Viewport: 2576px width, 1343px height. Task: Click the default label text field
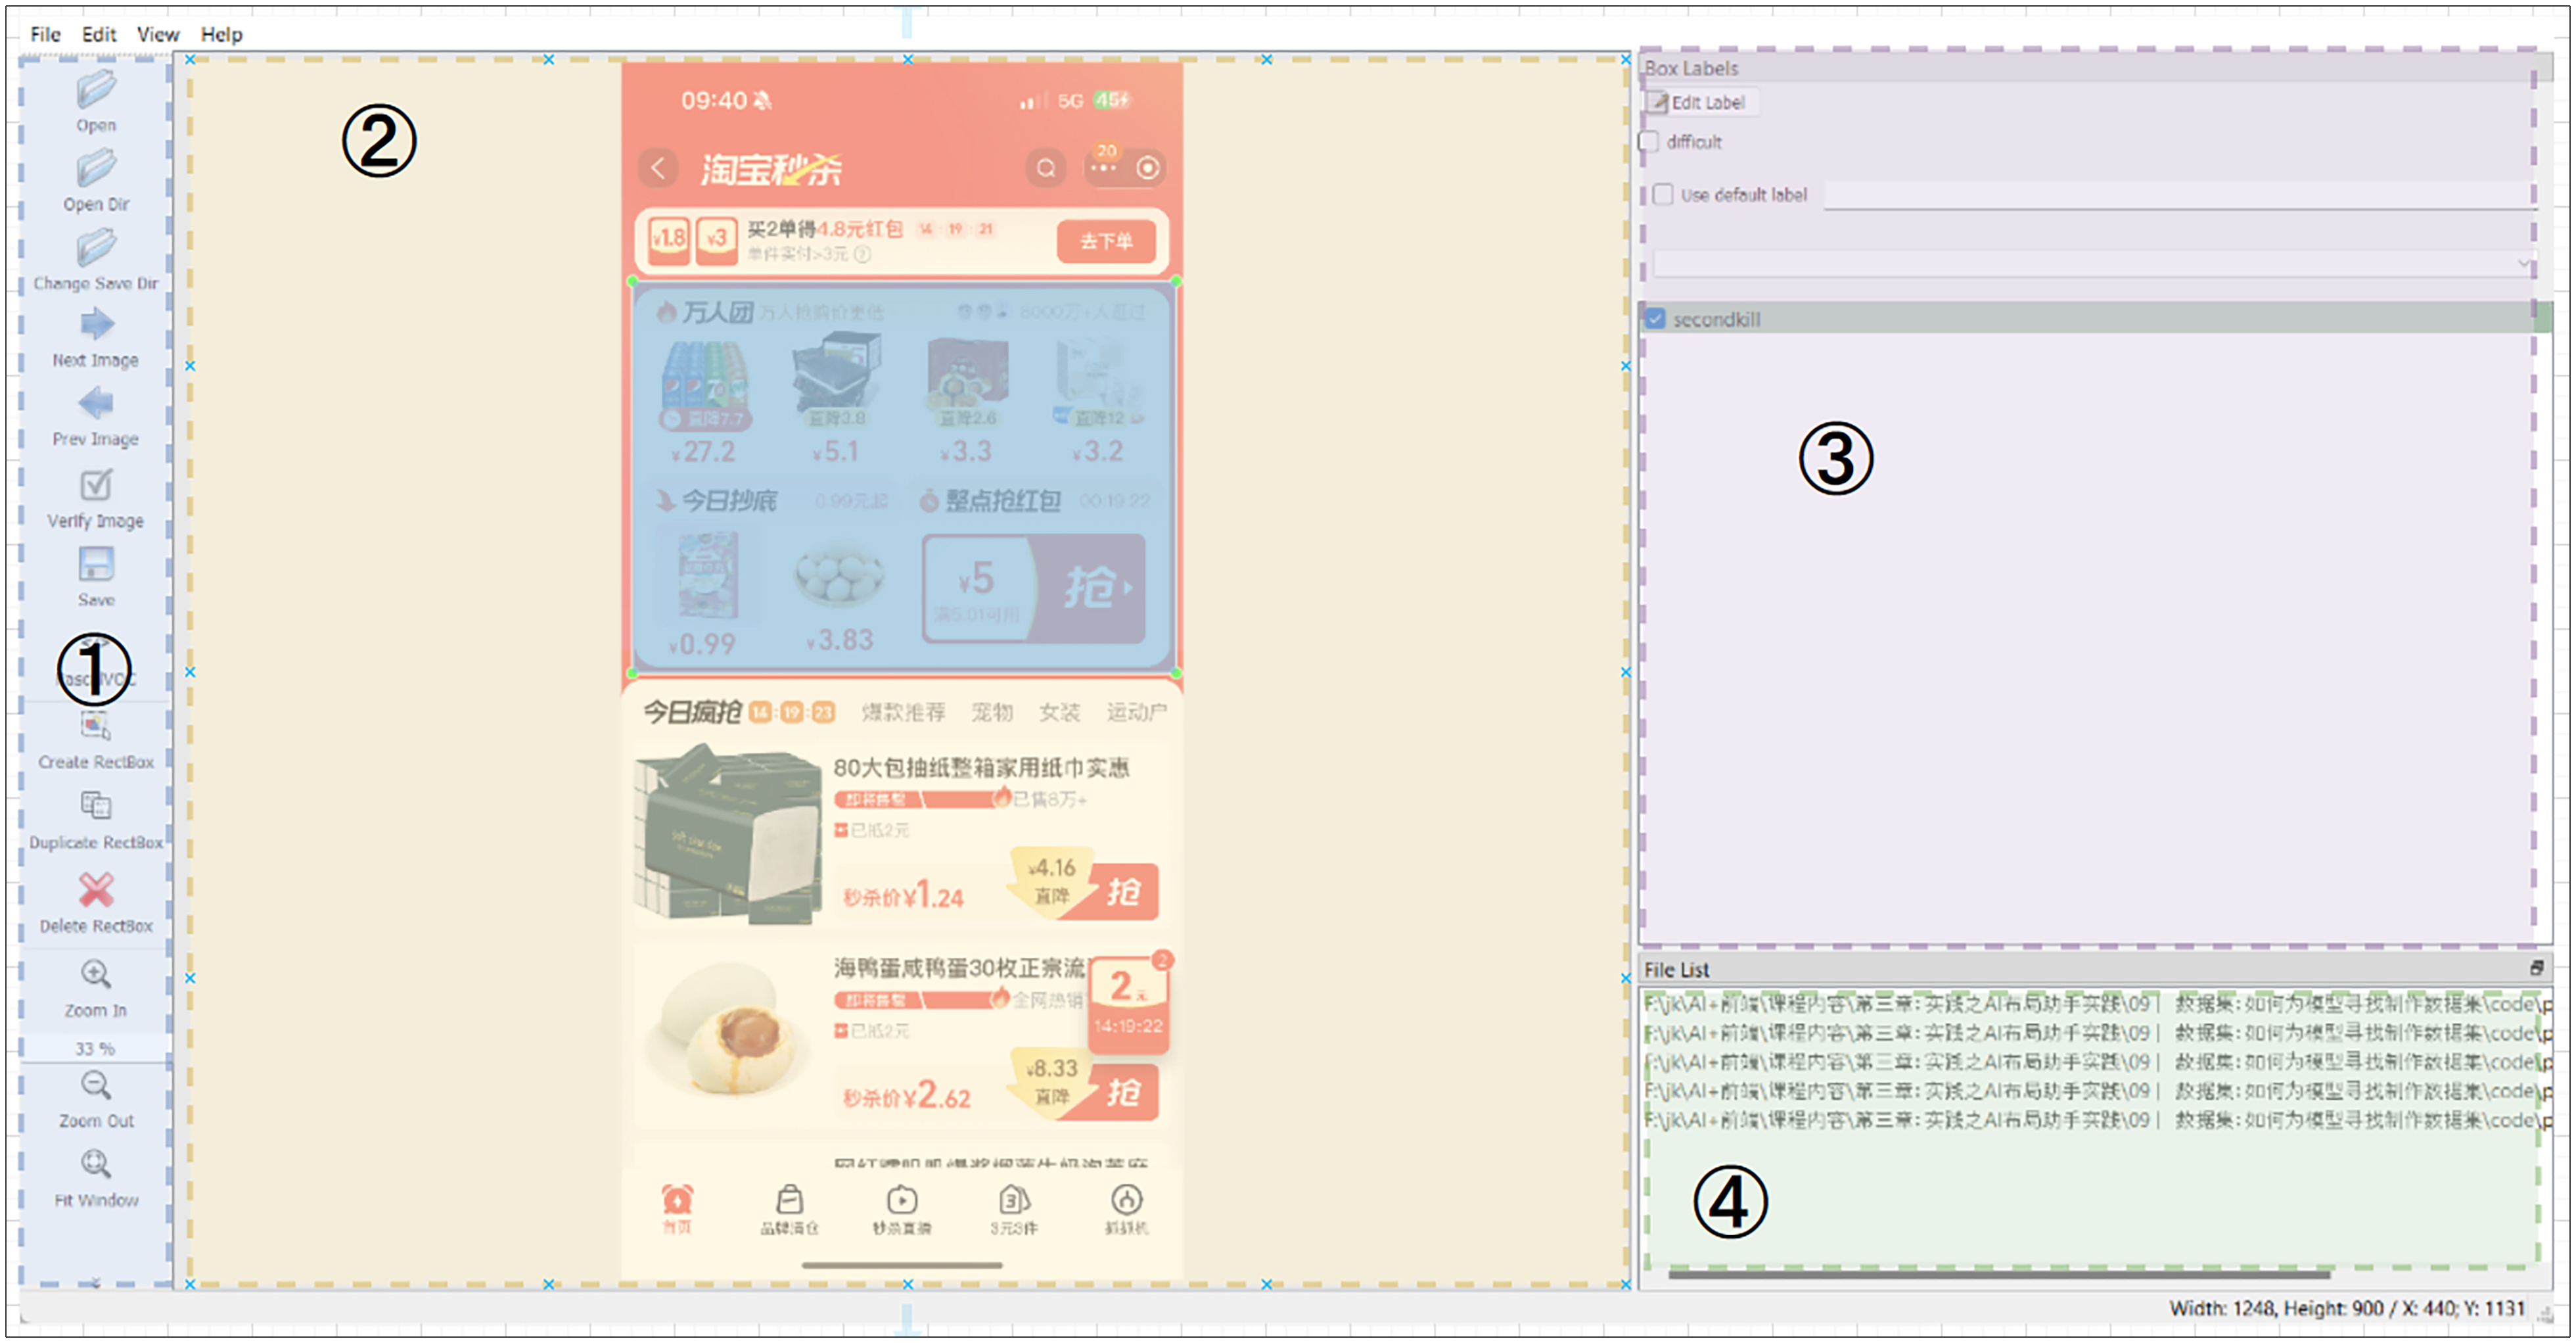point(2170,195)
